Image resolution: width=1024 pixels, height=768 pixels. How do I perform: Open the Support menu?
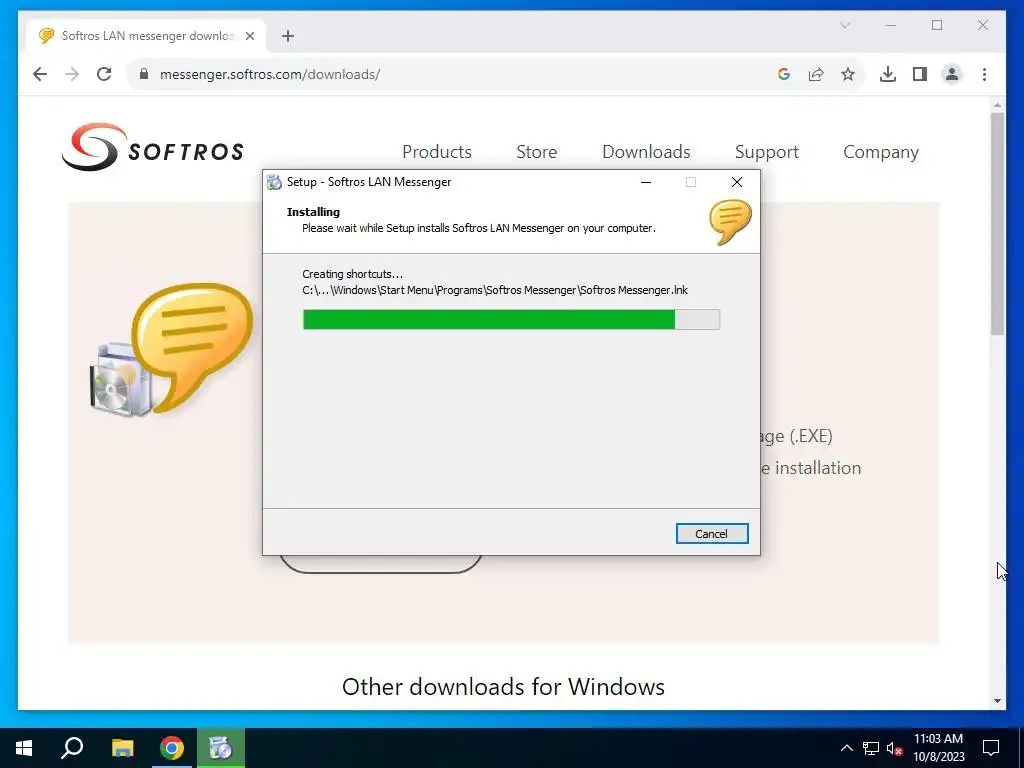(x=767, y=152)
